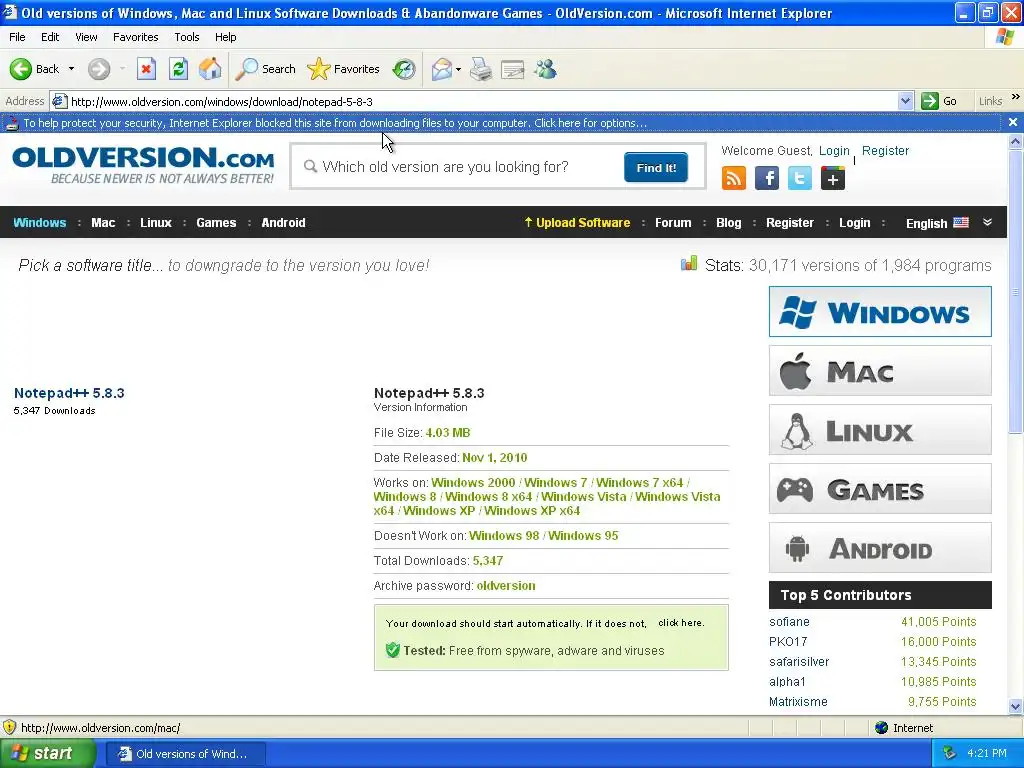This screenshot has width=1024, height=768.
Task: Click the Go button
Action: [x=939, y=101]
